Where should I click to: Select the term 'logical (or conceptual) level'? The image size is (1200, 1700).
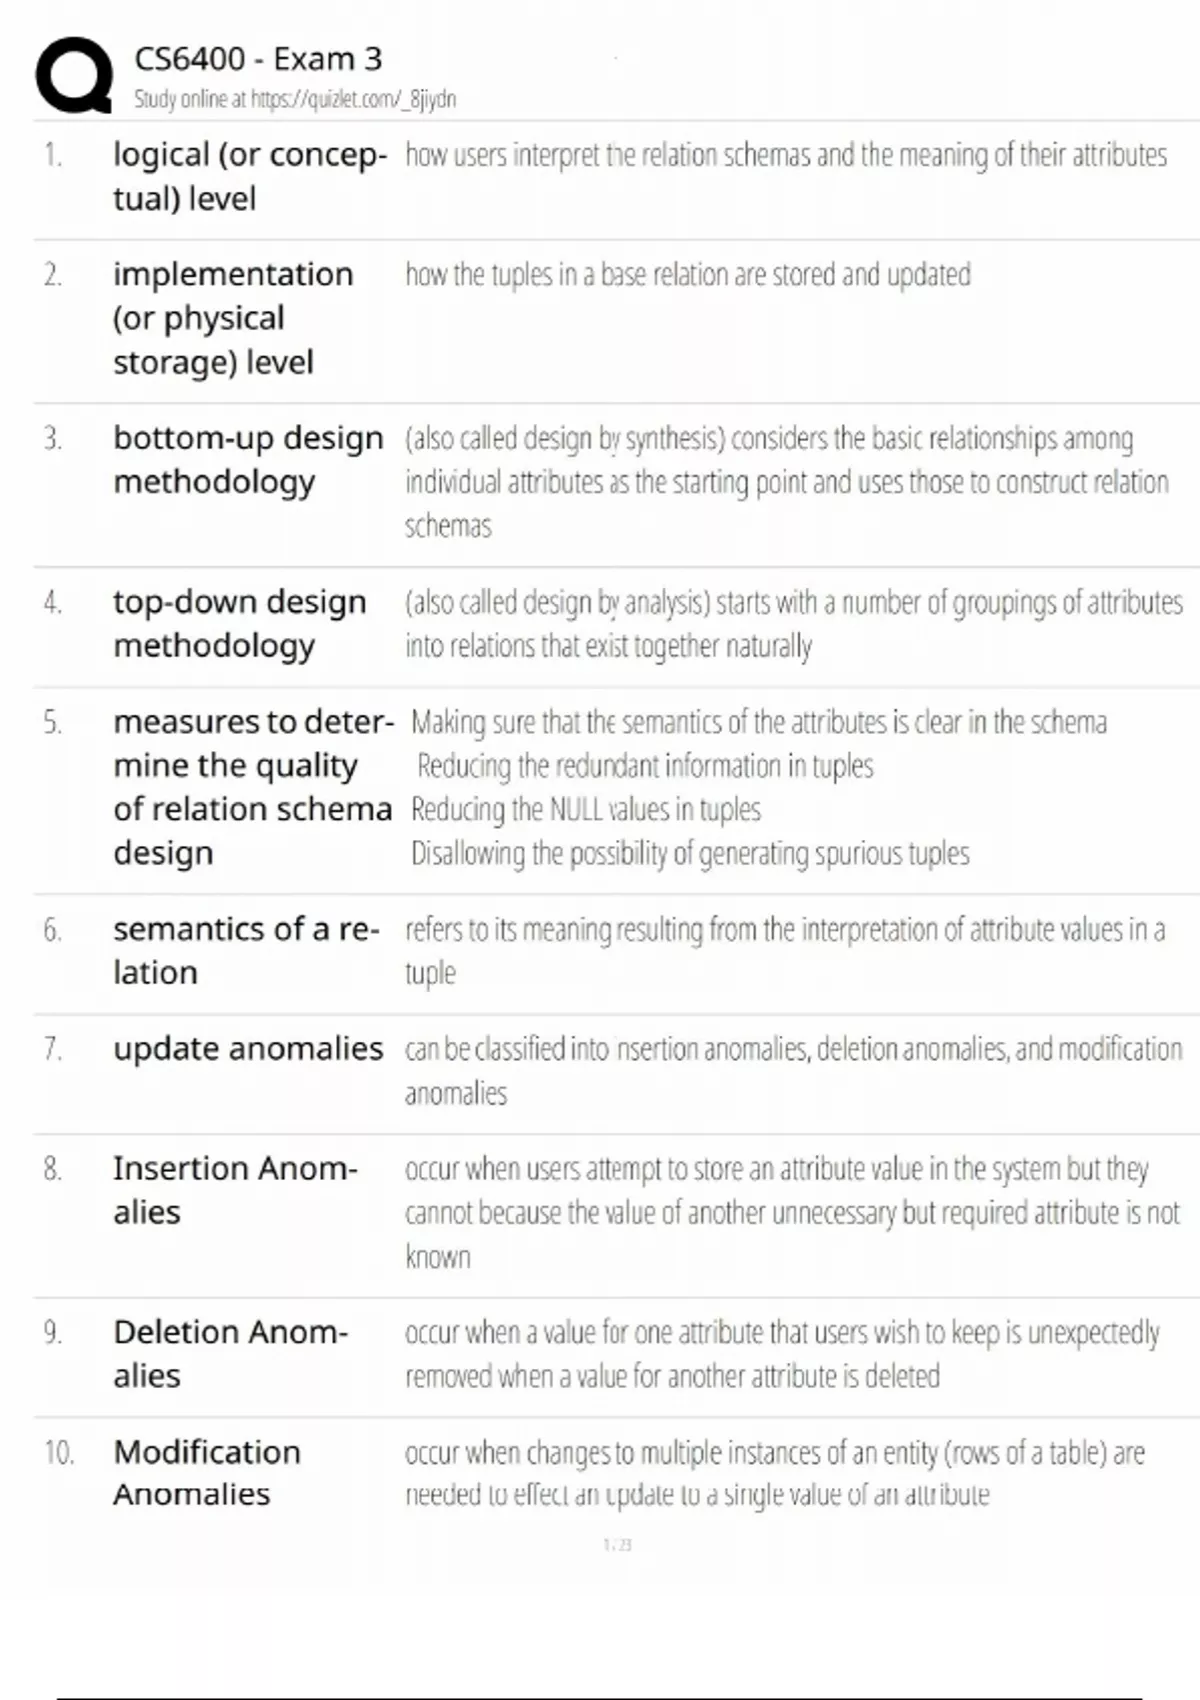(x=248, y=176)
